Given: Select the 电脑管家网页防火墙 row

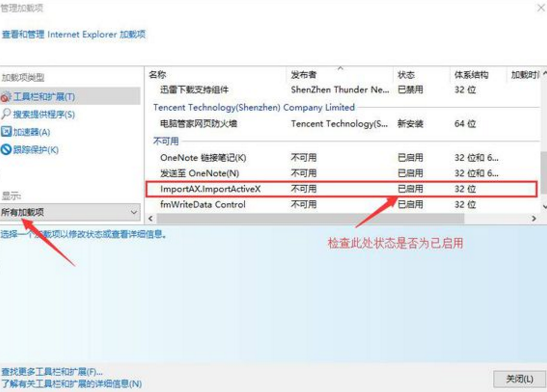Looking at the screenshot, I should point(342,123).
